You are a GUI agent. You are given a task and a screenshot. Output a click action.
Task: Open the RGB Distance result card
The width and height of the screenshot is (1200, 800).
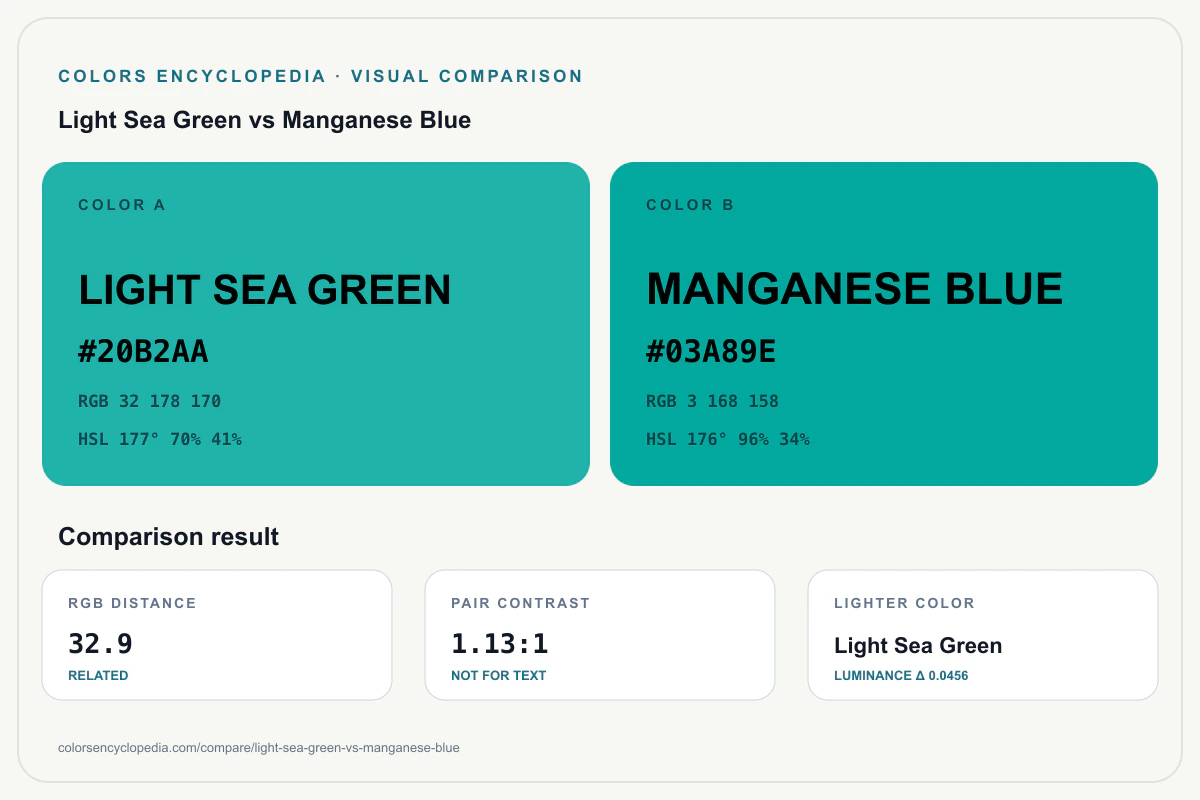pyautogui.click(x=217, y=635)
